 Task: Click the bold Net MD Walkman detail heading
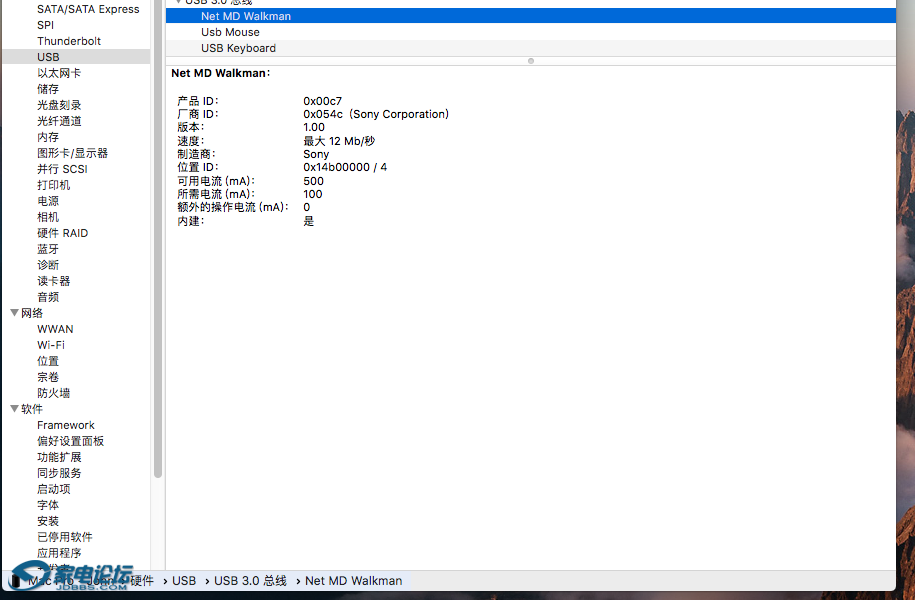click(x=221, y=73)
